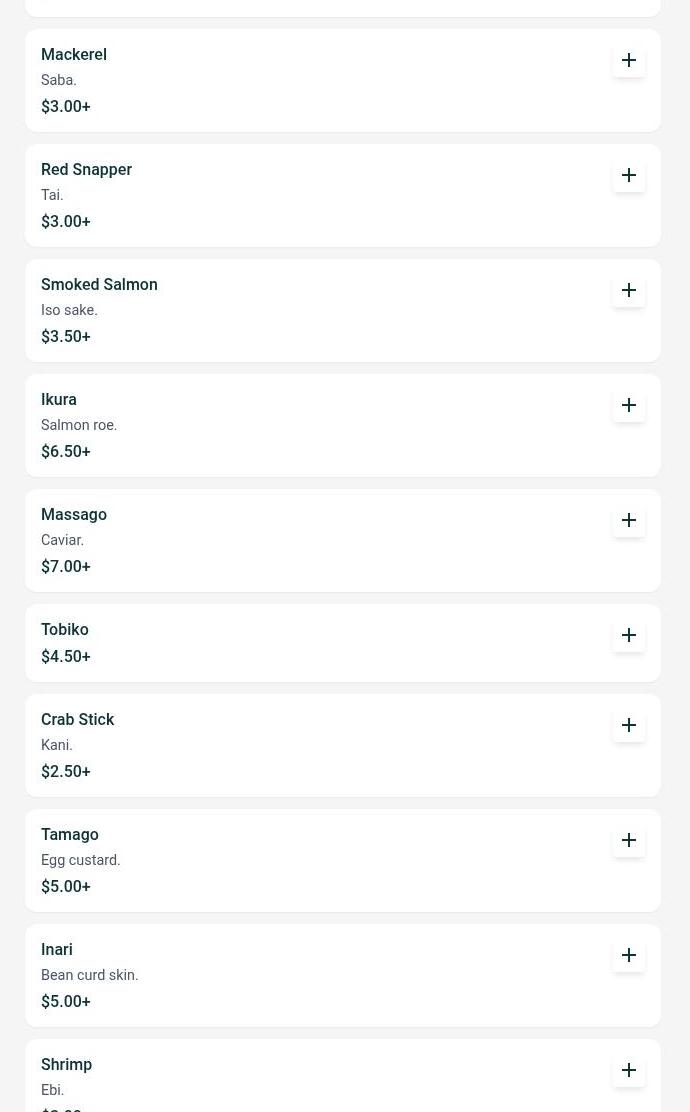Click the Tamago egg custard description
The height and width of the screenshot is (1112, 690).
point(80,860)
